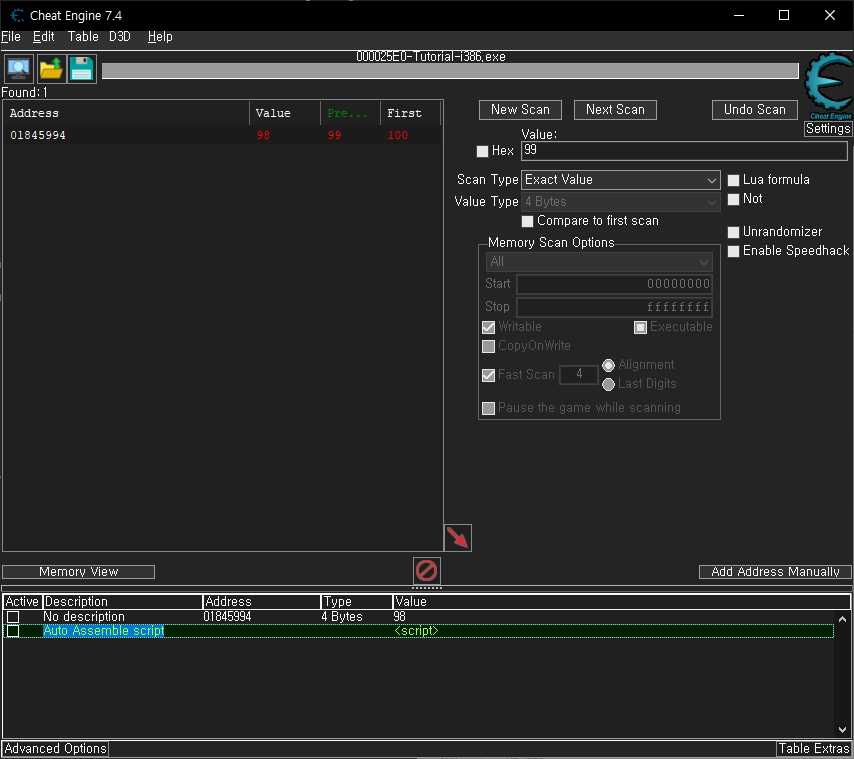This screenshot has width=854, height=759.
Task: Enable the Lua formula checkbox
Action: coord(734,180)
